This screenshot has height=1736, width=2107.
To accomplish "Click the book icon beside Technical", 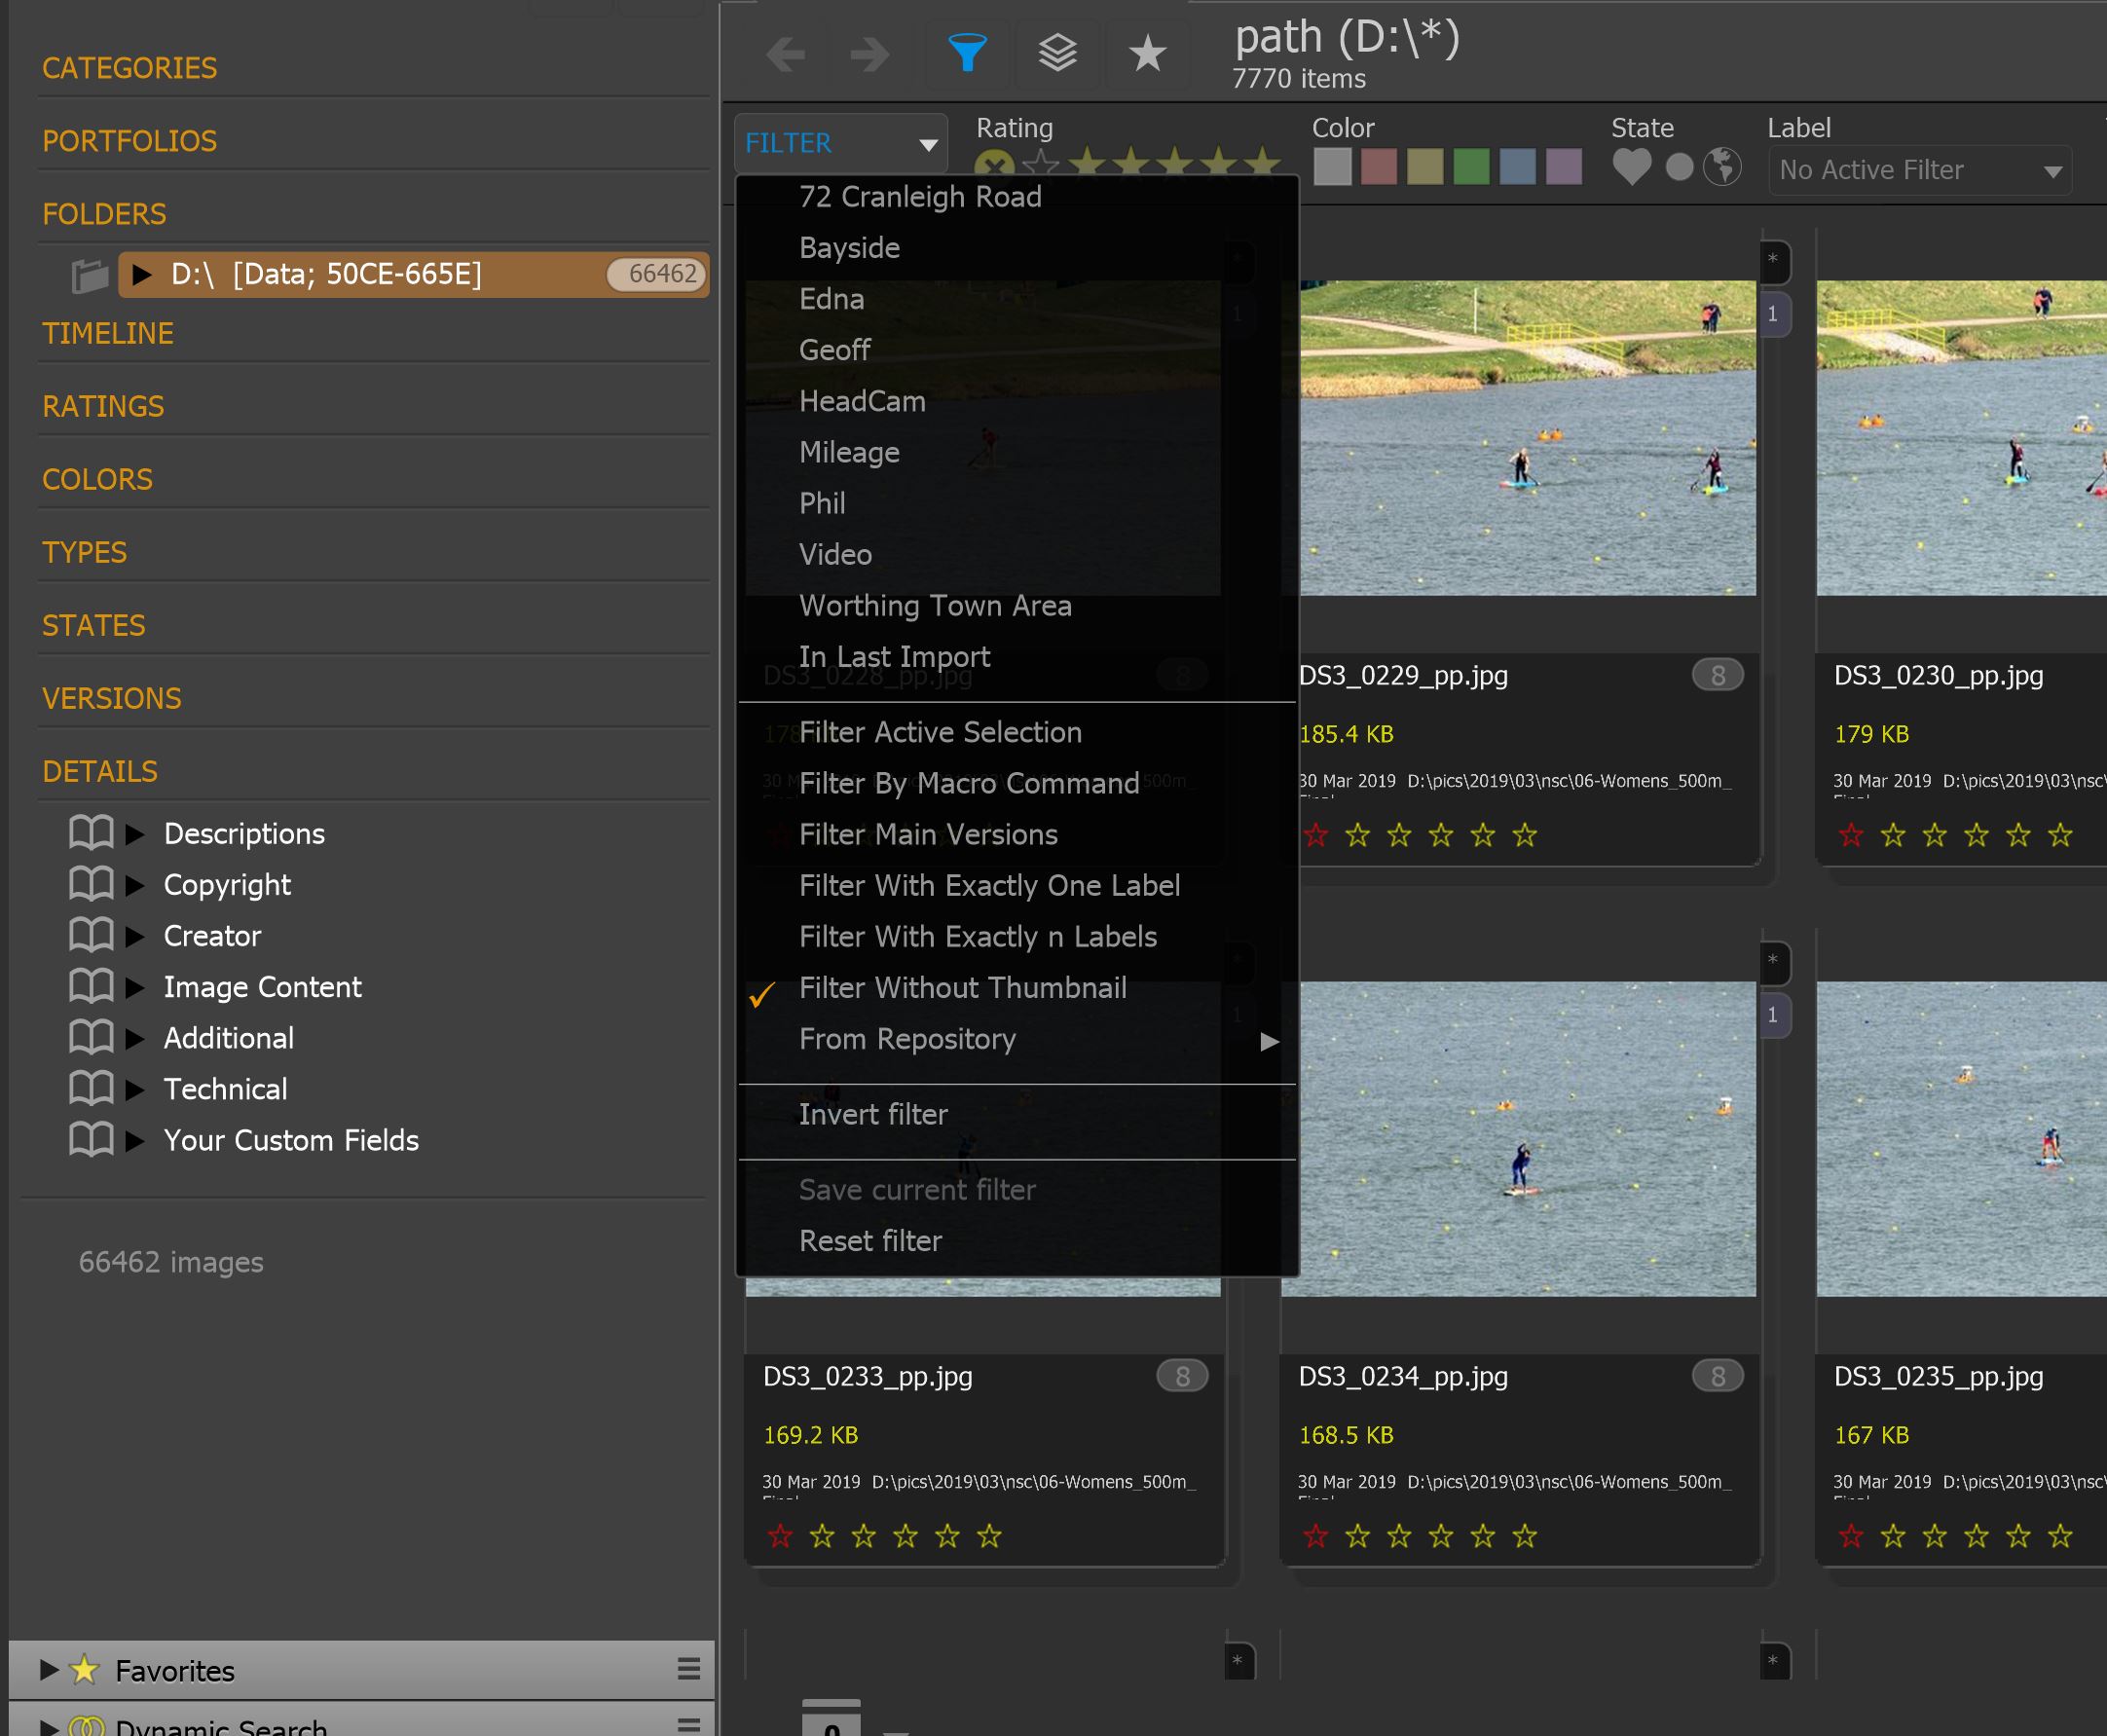I will (x=91, y=1088).
